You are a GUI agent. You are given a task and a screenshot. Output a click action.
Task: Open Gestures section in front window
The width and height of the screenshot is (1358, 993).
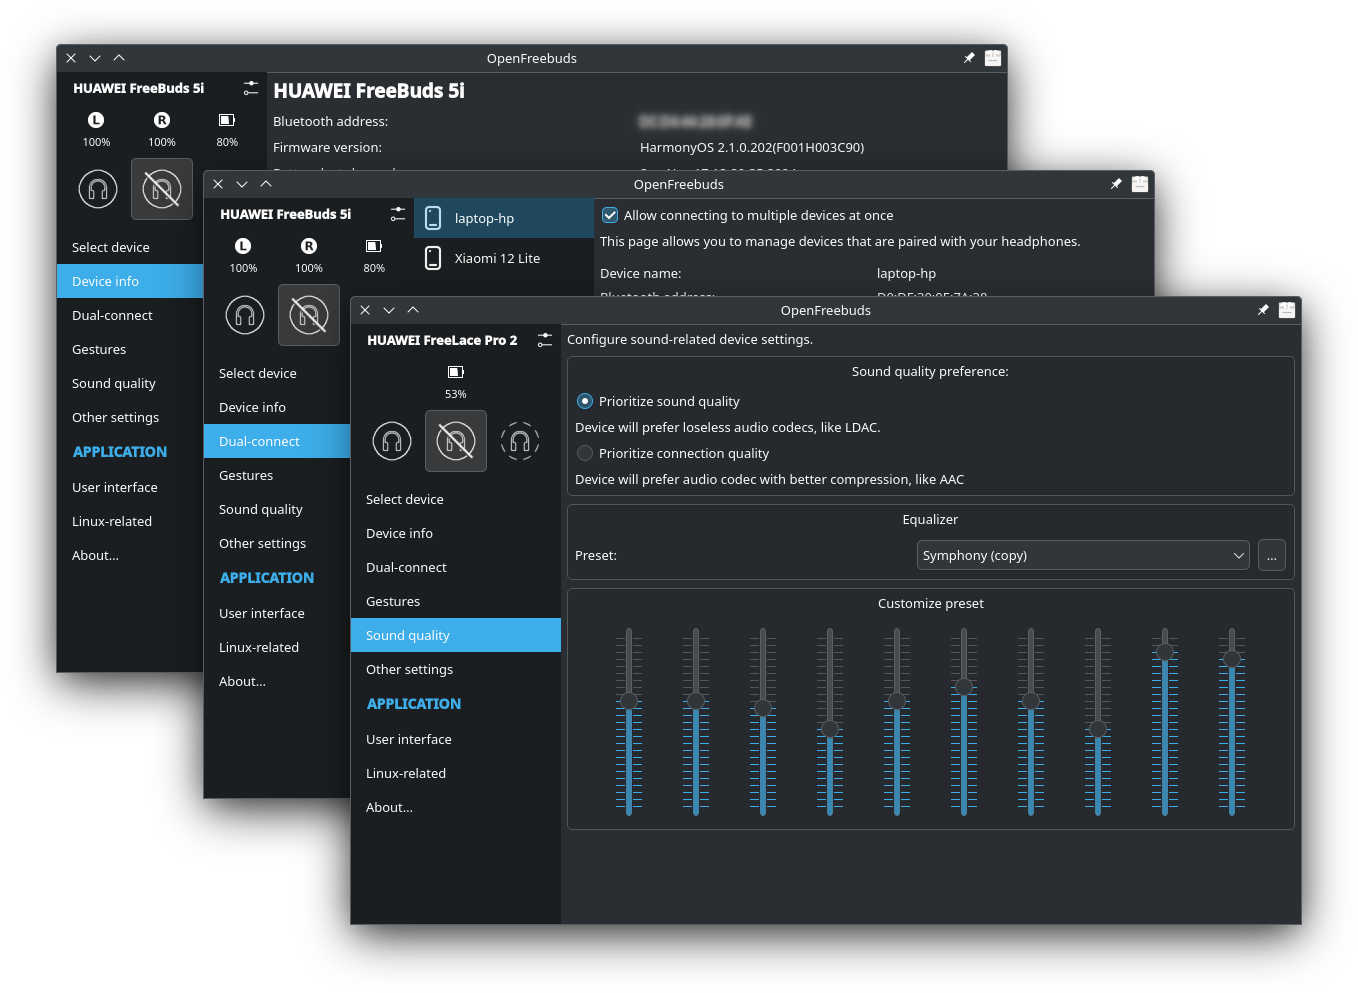[456, 601]
